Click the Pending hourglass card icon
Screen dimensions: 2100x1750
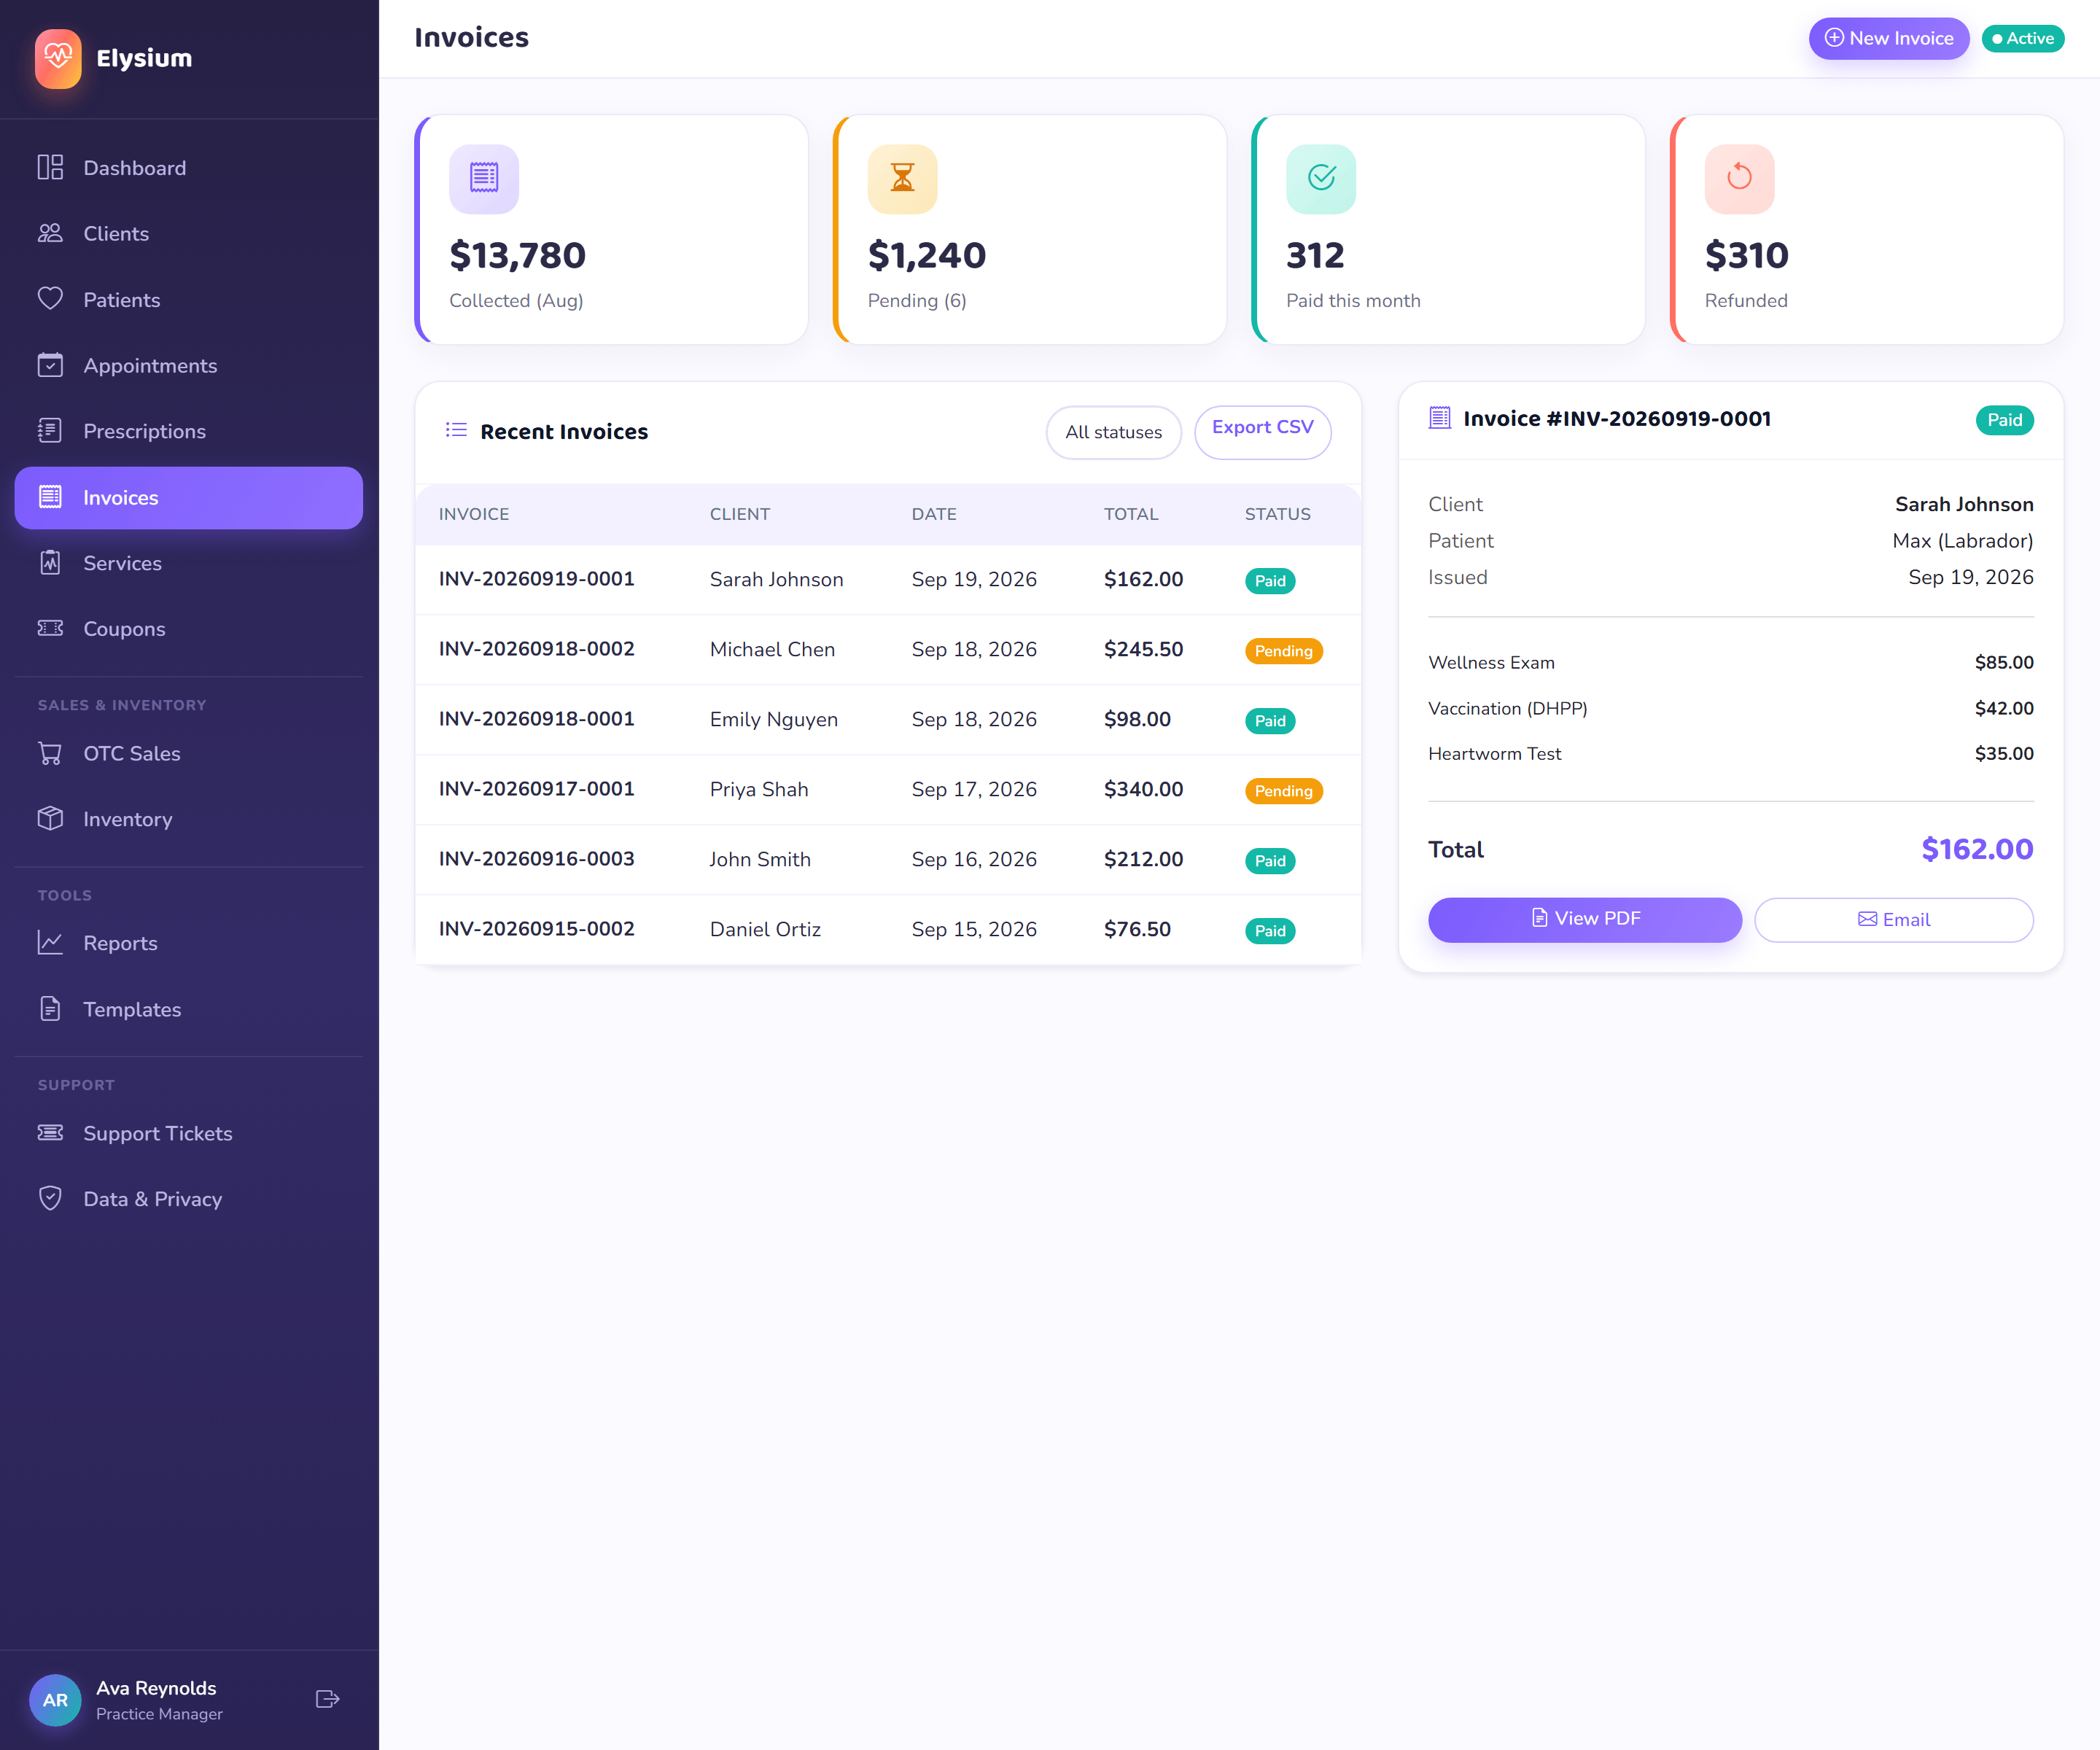click(x=902, y=179)
